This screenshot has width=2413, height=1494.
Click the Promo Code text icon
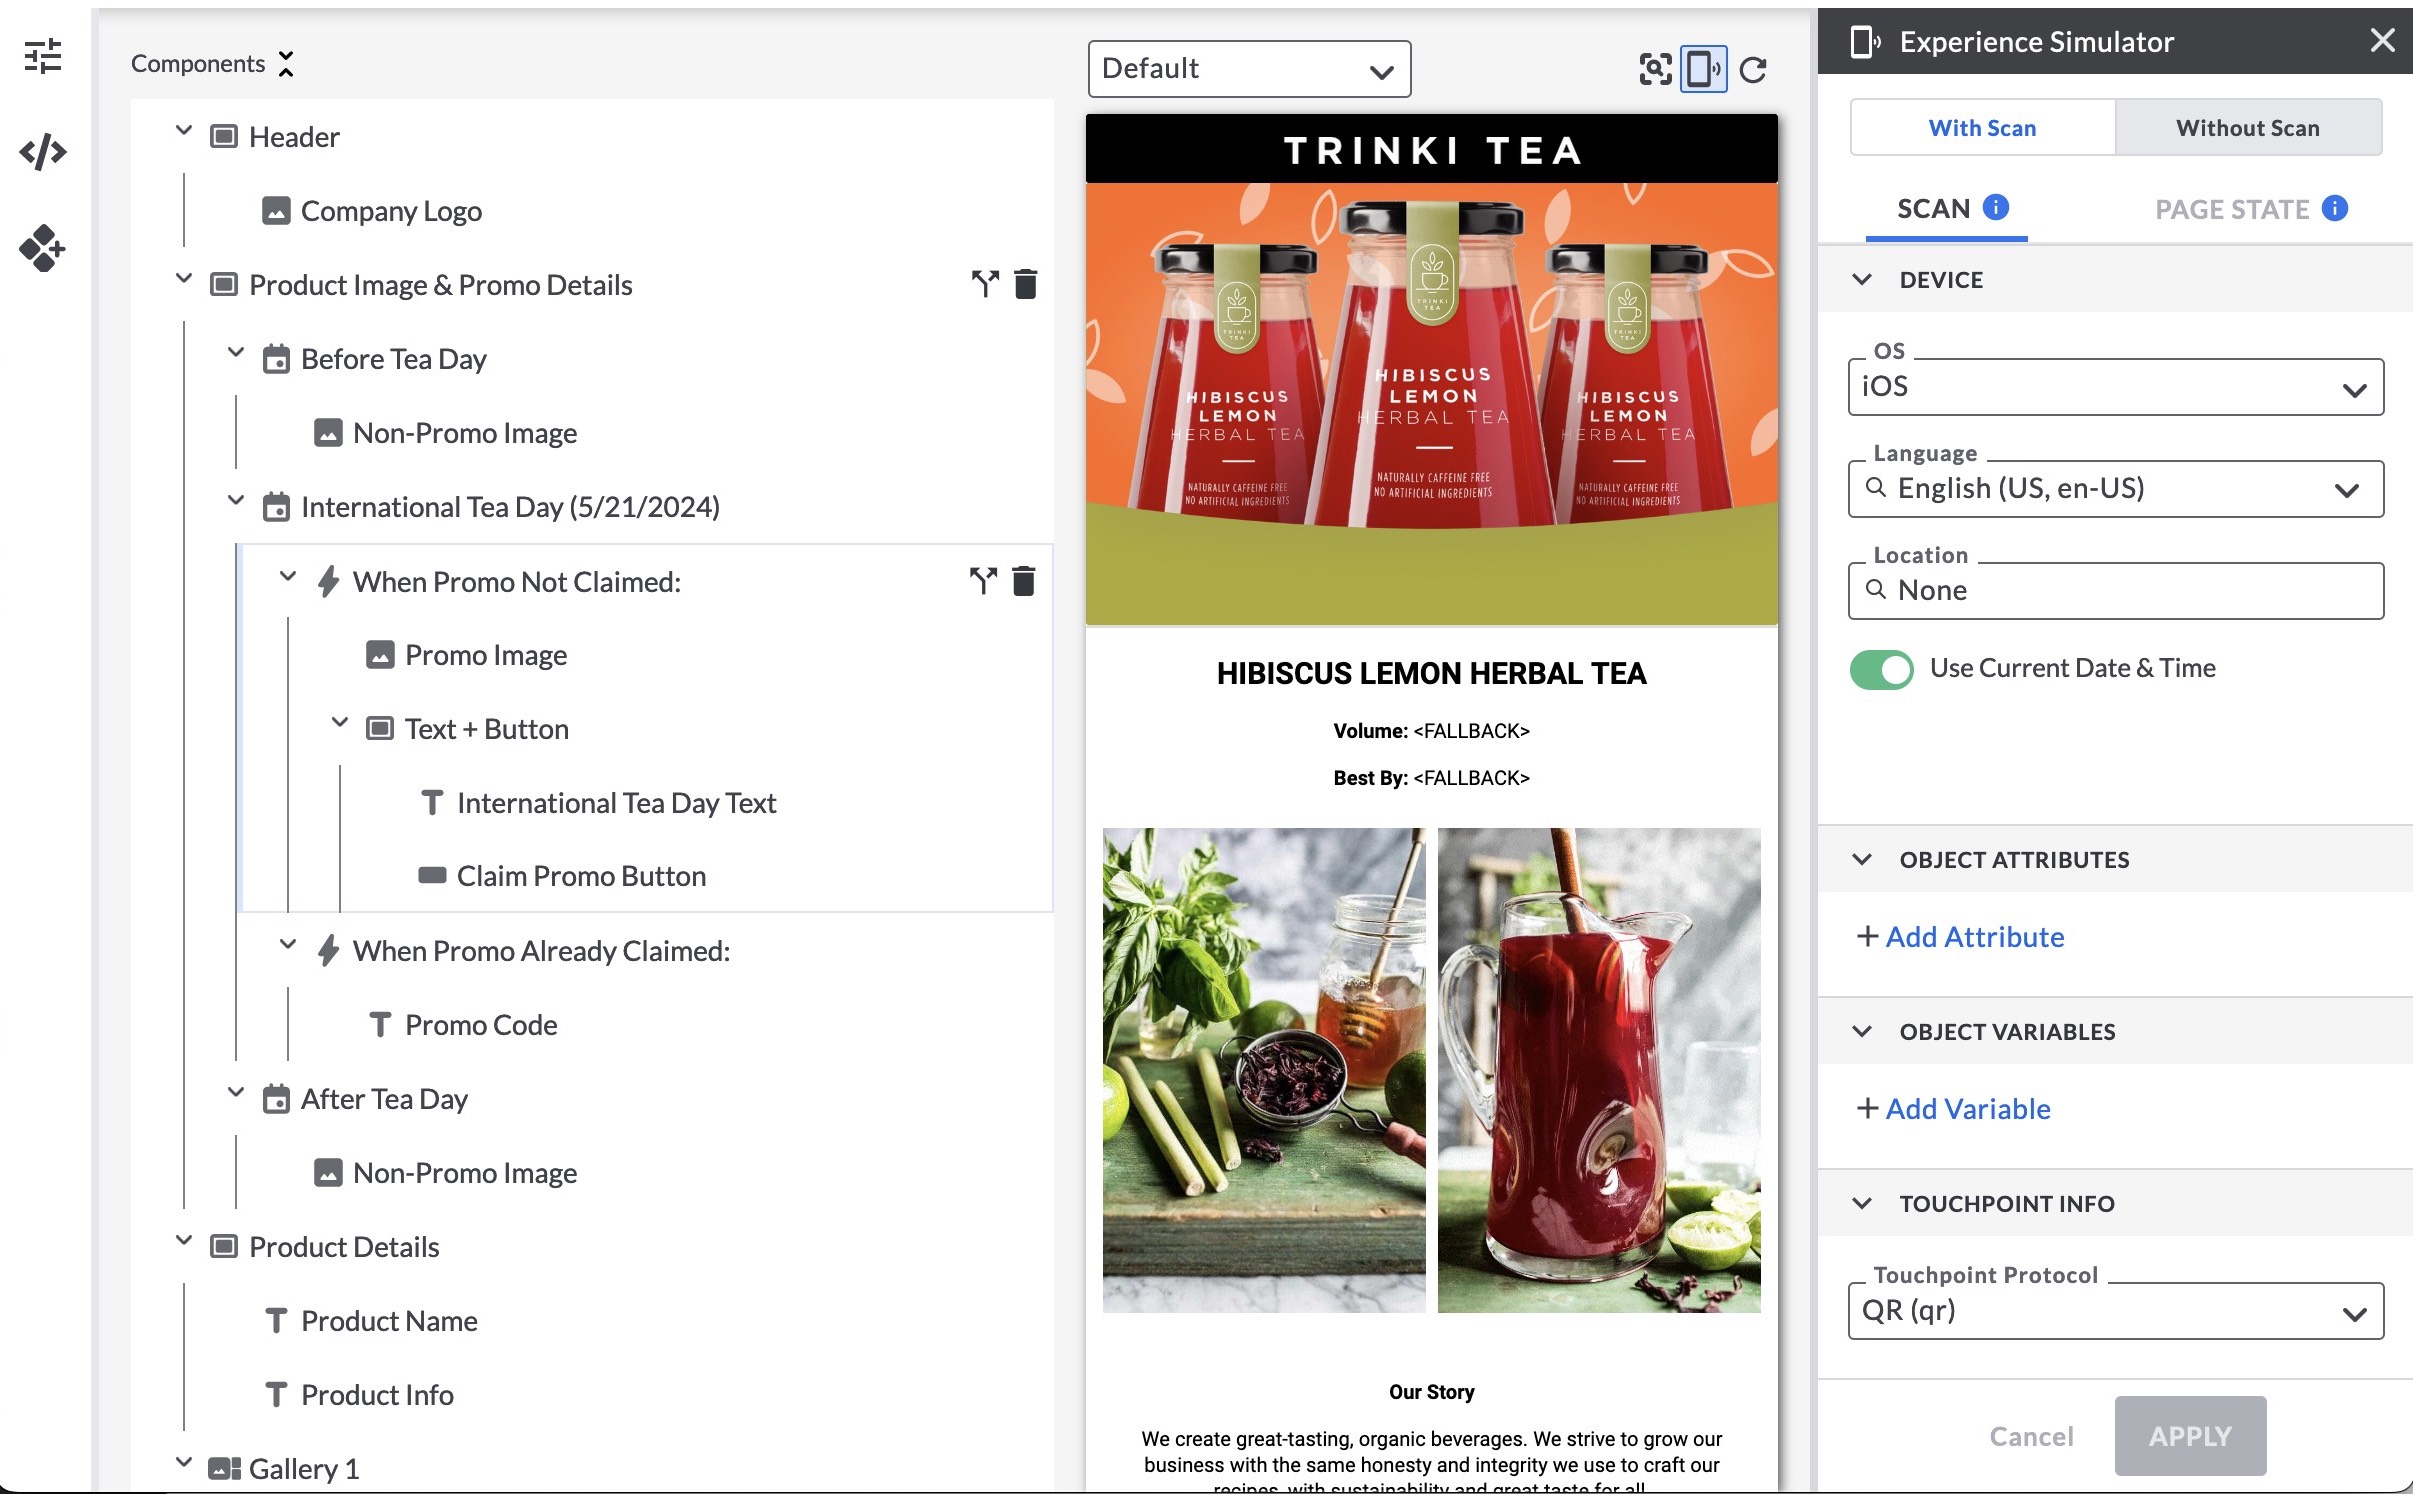coord(380,1025)
